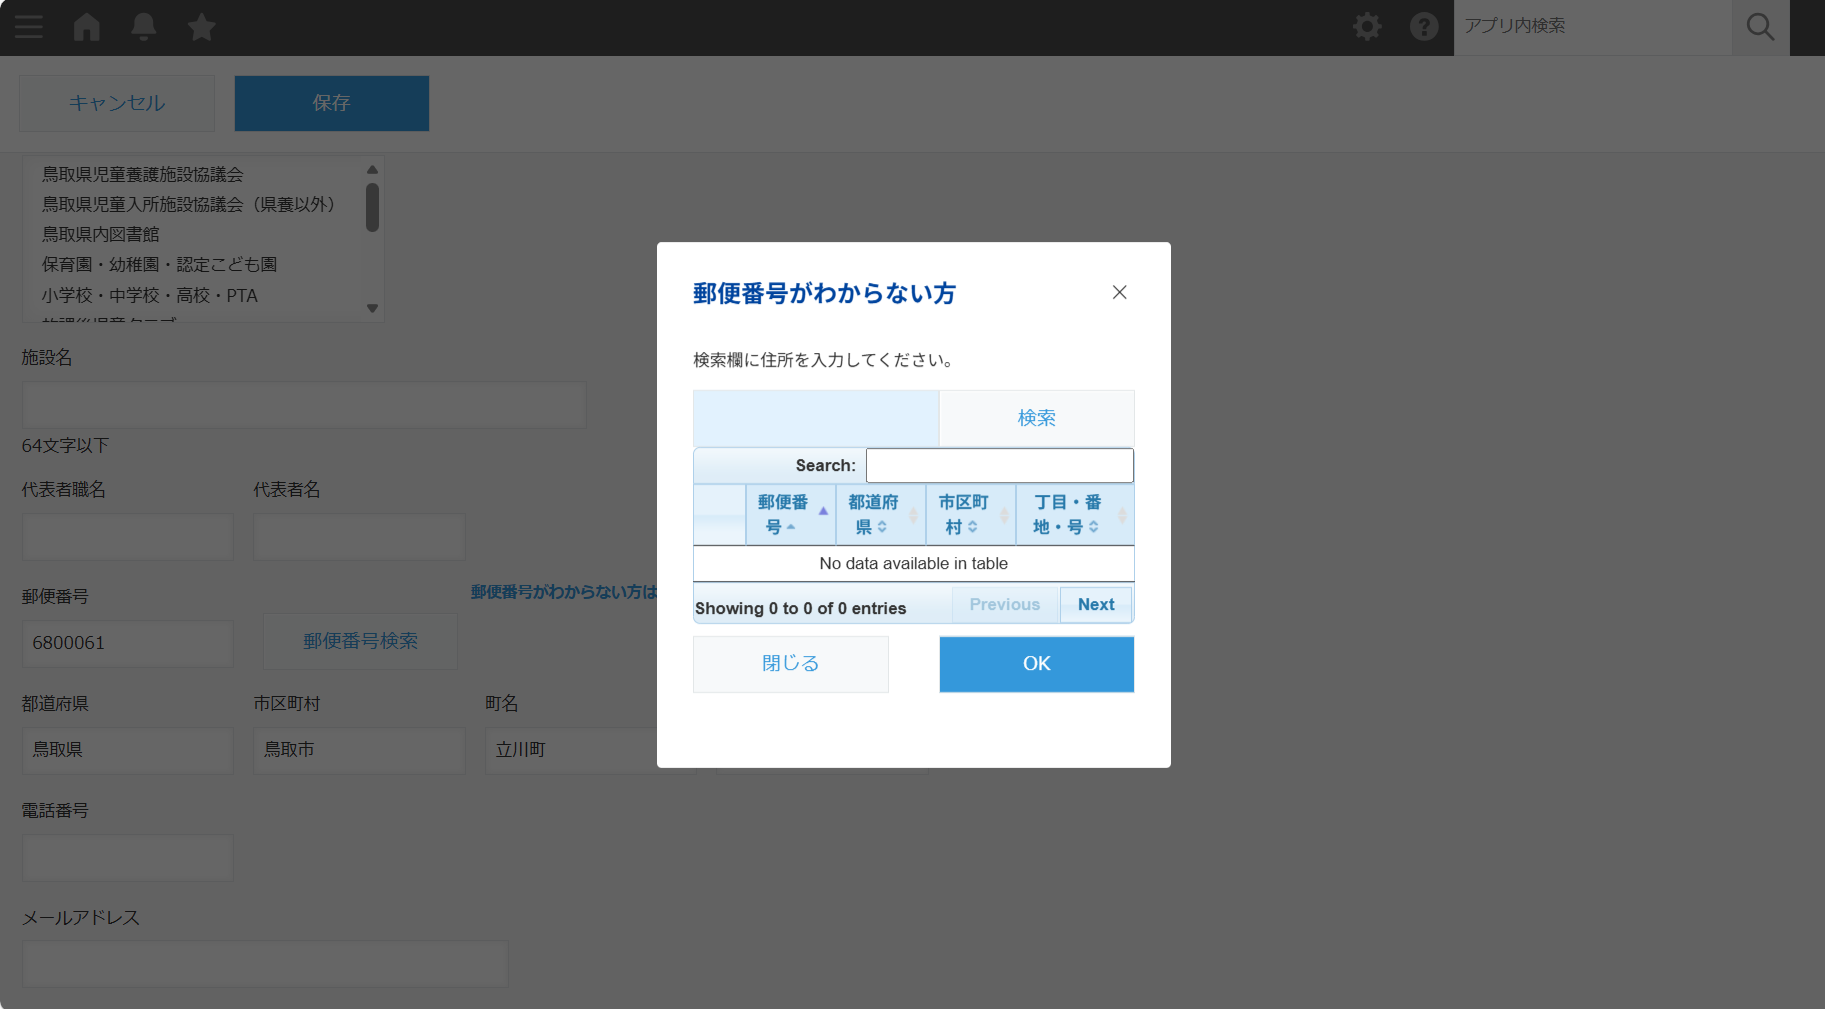The image size is (1825, 1009).
Task: Click the 閉じる button
Action: [790, 664]
